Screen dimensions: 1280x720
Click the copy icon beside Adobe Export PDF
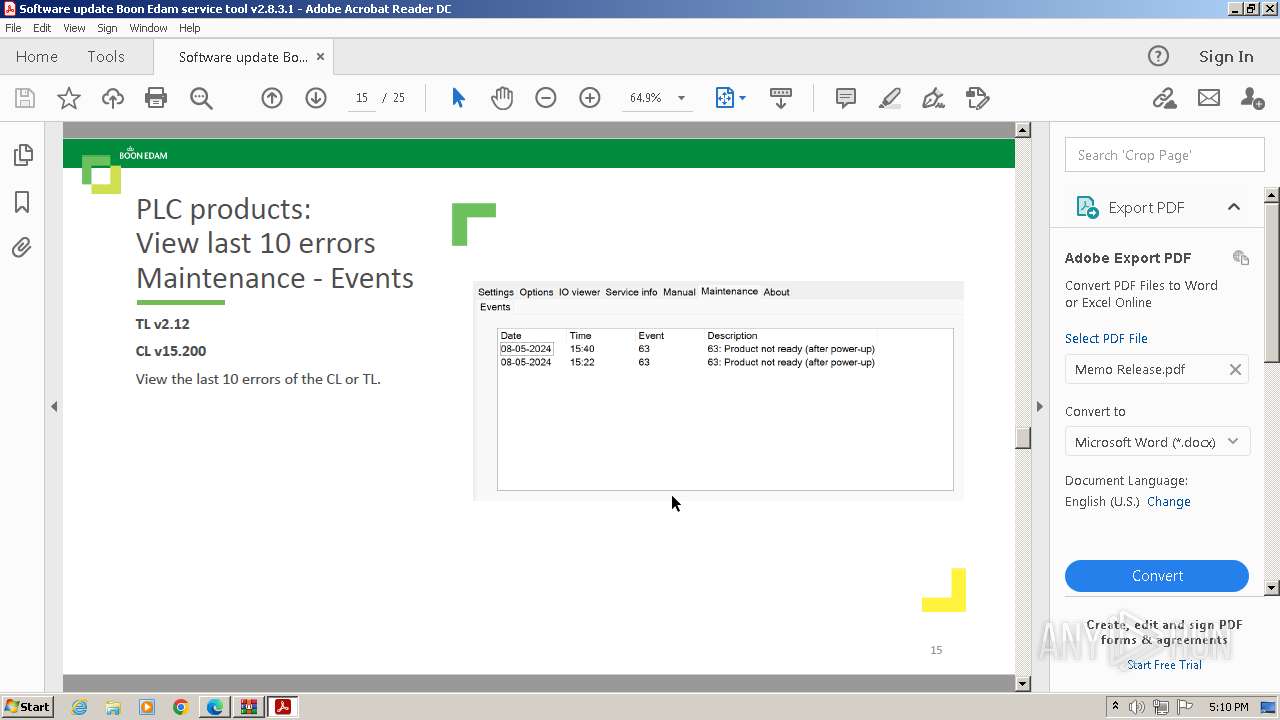pos(1241,258)
